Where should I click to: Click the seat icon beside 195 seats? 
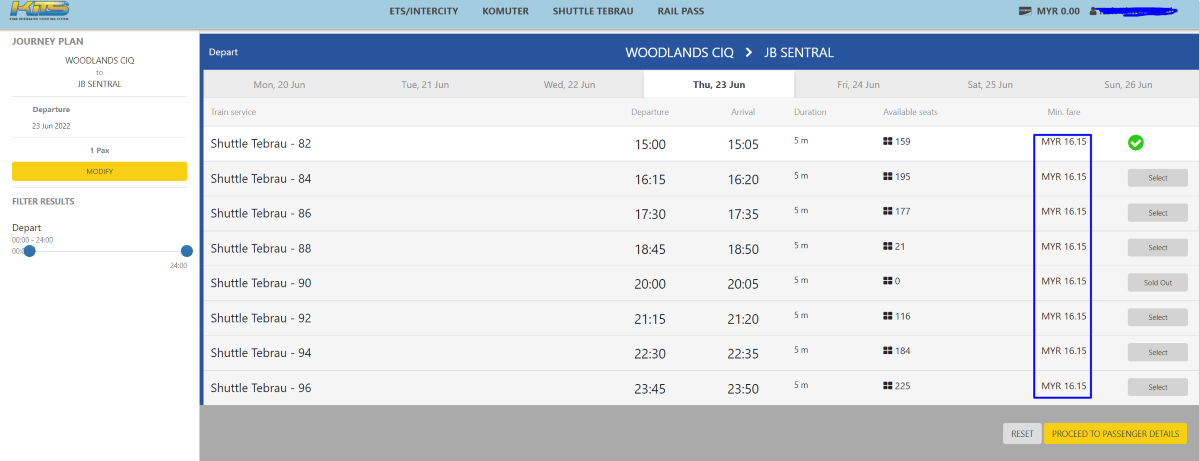(887, 176)
